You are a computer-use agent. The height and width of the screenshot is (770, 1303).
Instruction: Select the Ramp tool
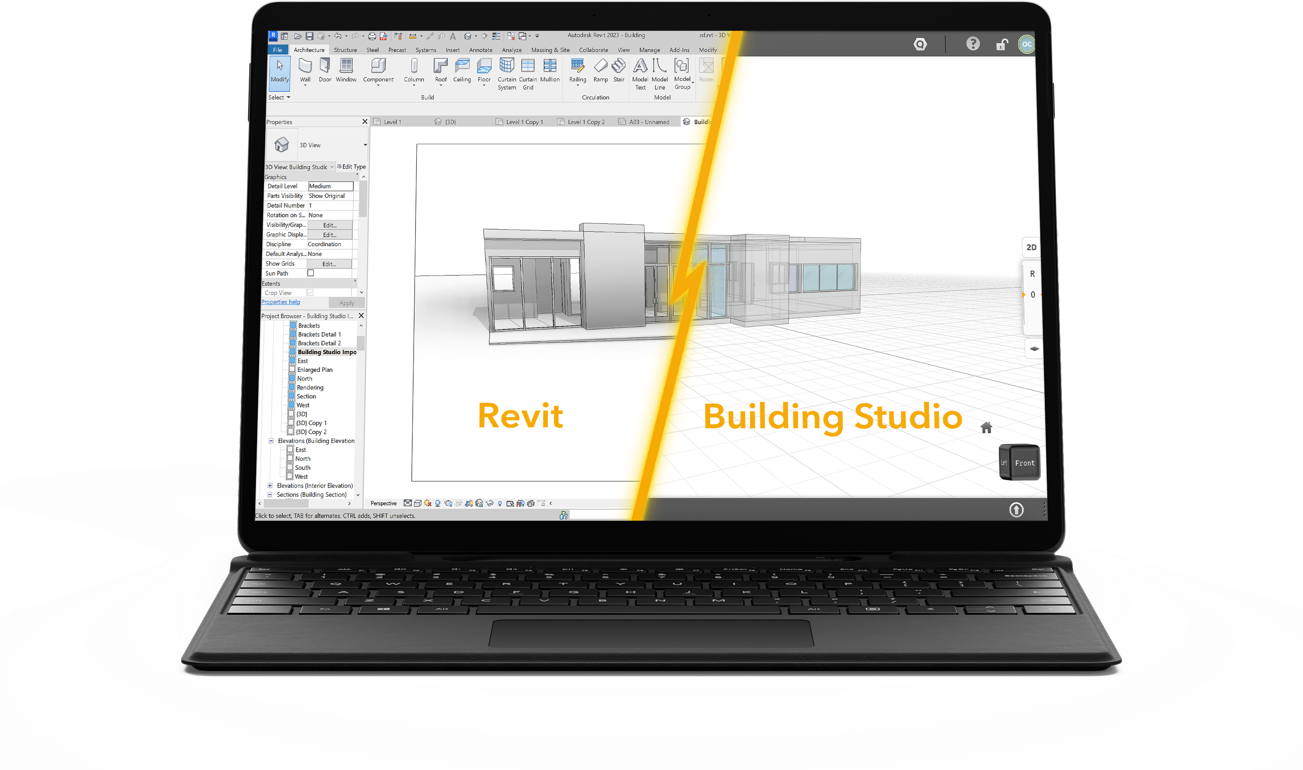(x=600, y=71)
